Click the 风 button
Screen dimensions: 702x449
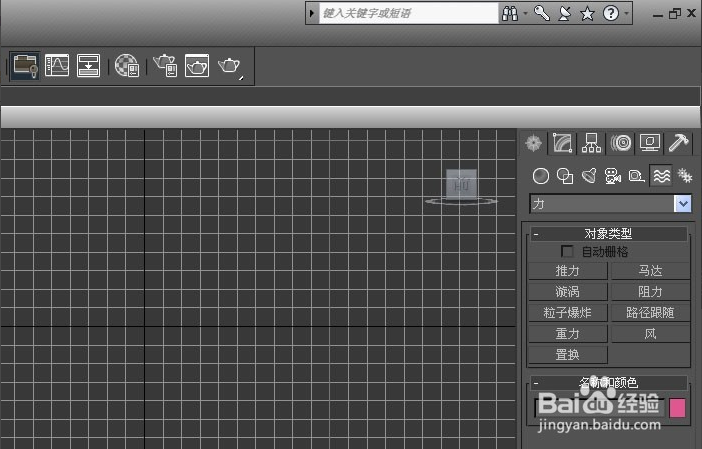point(651,334)
